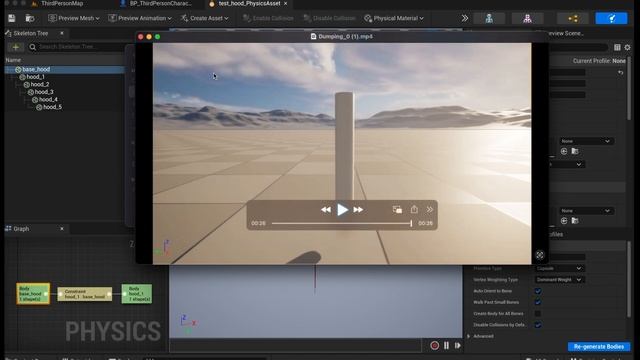Enable the Create Body for All Bones checkbox
The width and height of the screenshot is (640, 360).
click(x=538, y=313)
